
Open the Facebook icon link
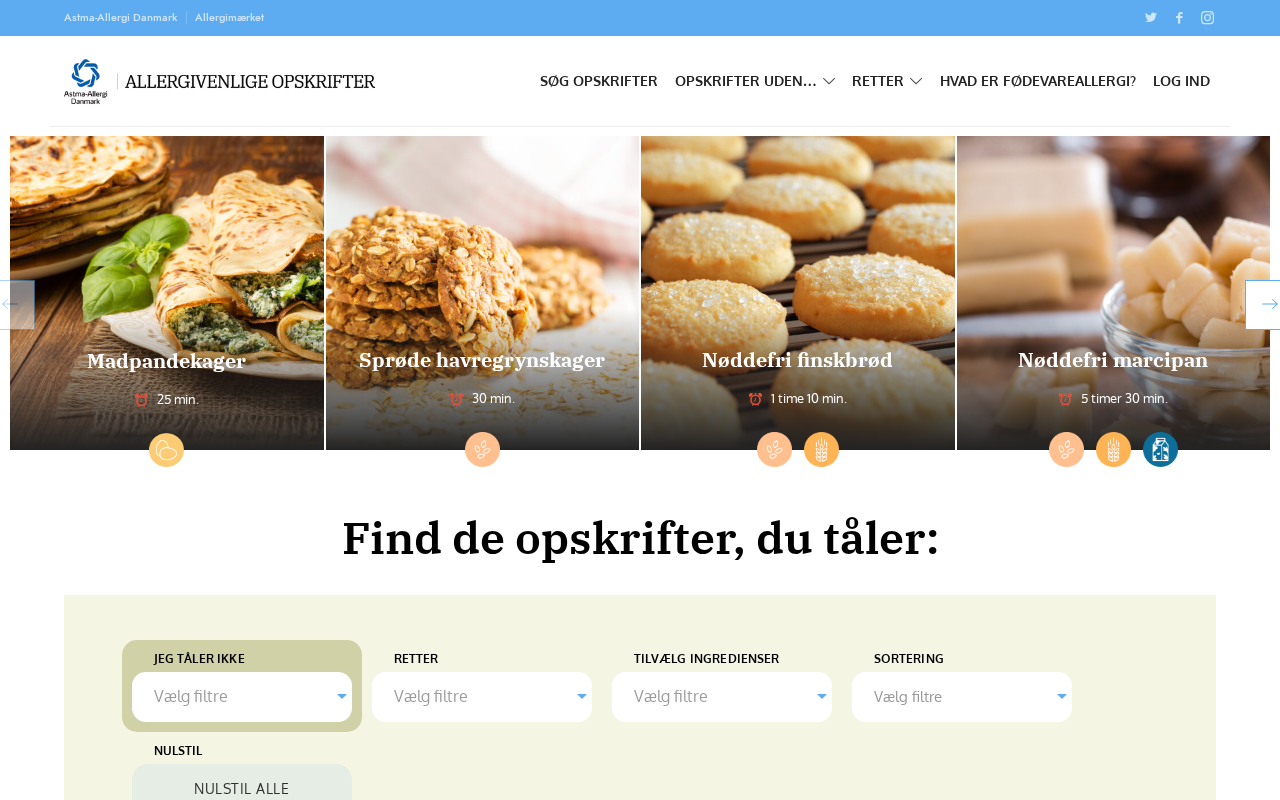tap(1179, 17)
